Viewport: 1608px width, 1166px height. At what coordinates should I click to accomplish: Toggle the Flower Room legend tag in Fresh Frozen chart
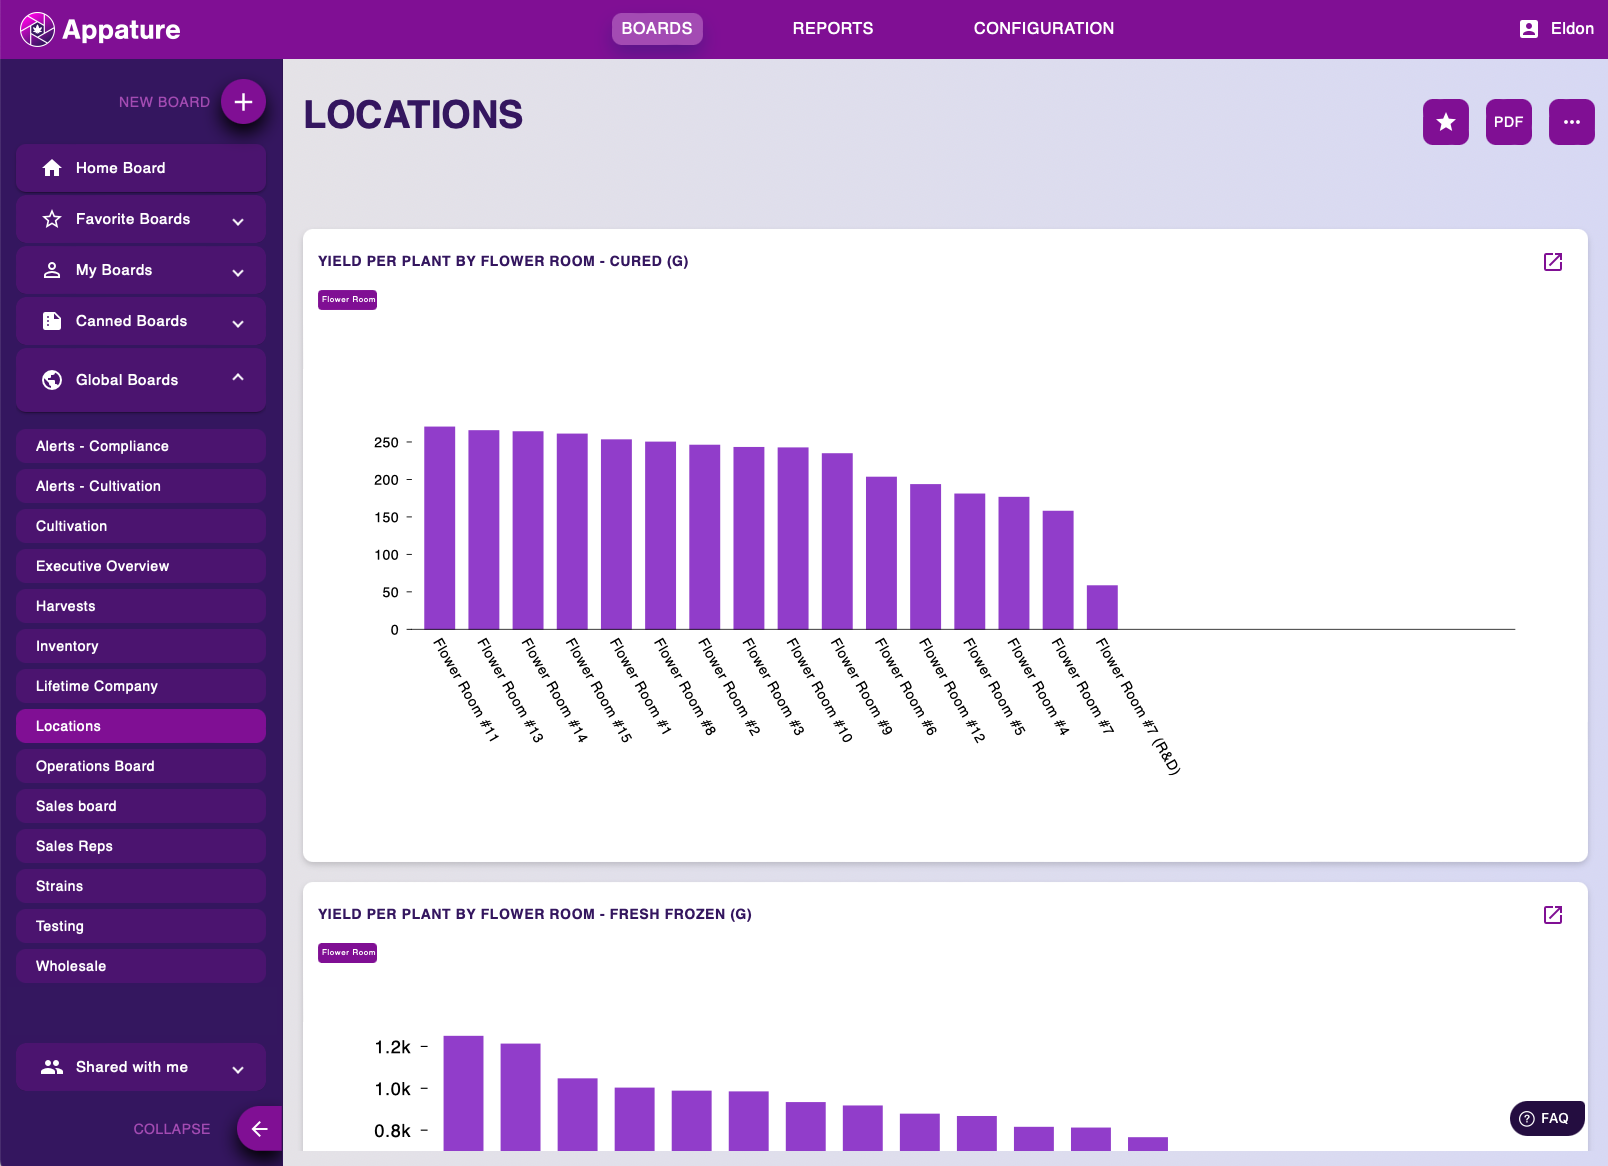pyautogui.click(x=347, y=953)
